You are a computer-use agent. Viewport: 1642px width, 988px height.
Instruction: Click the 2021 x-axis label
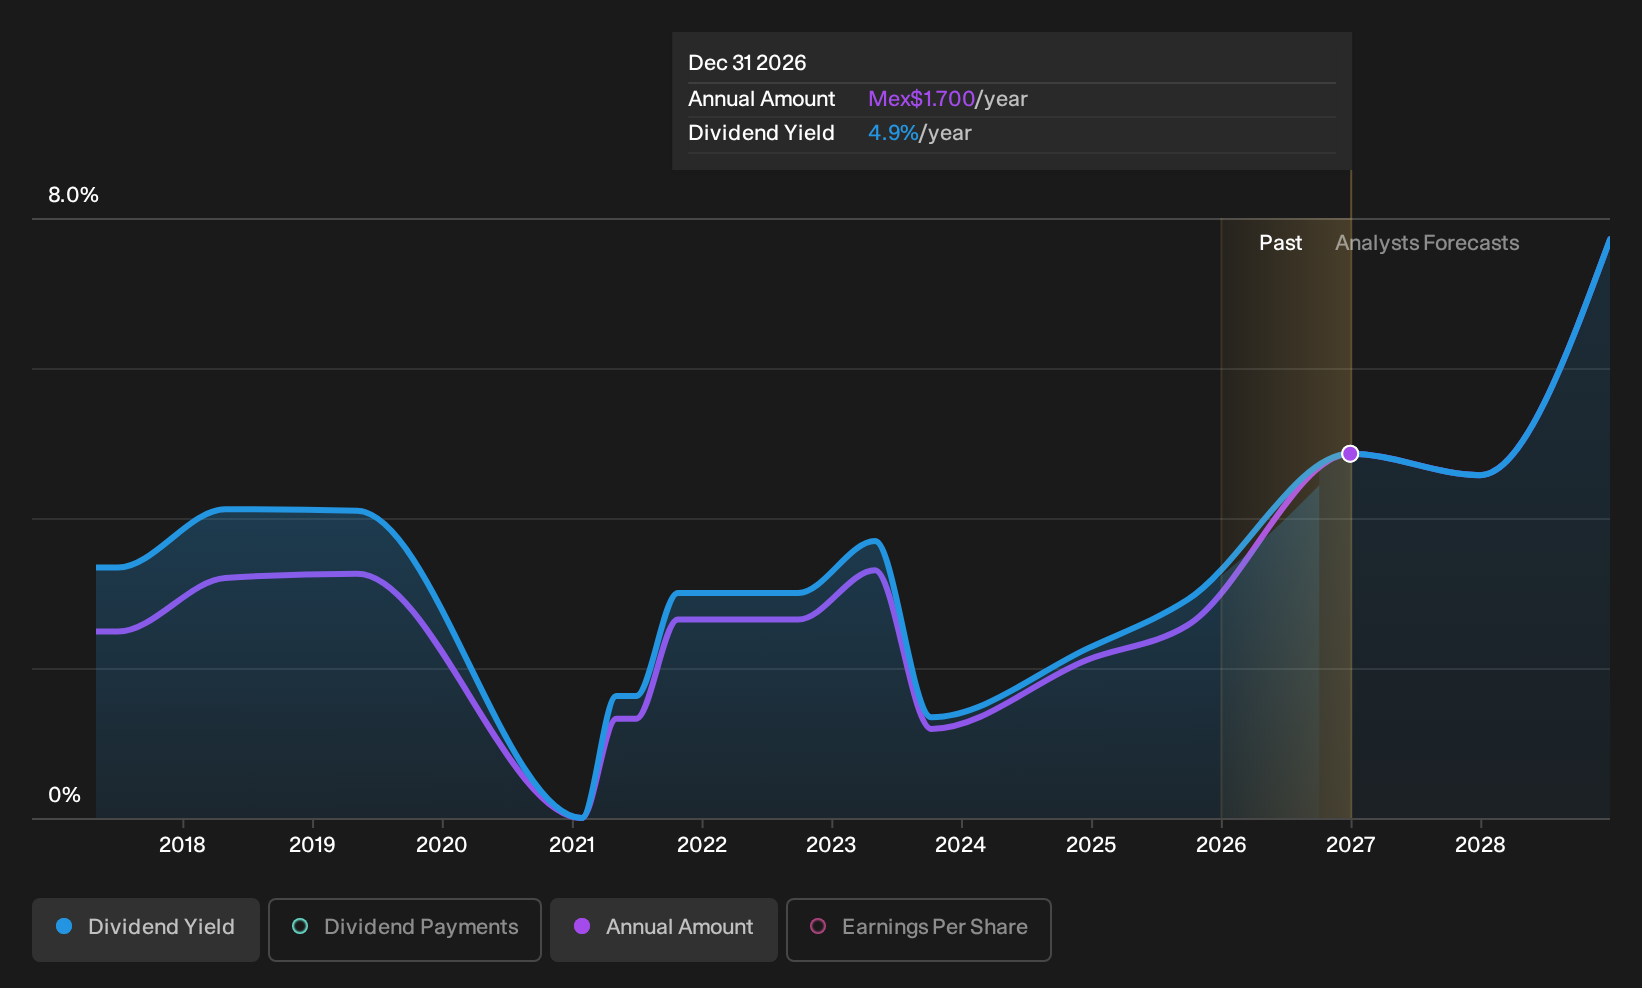pos(572,845)
